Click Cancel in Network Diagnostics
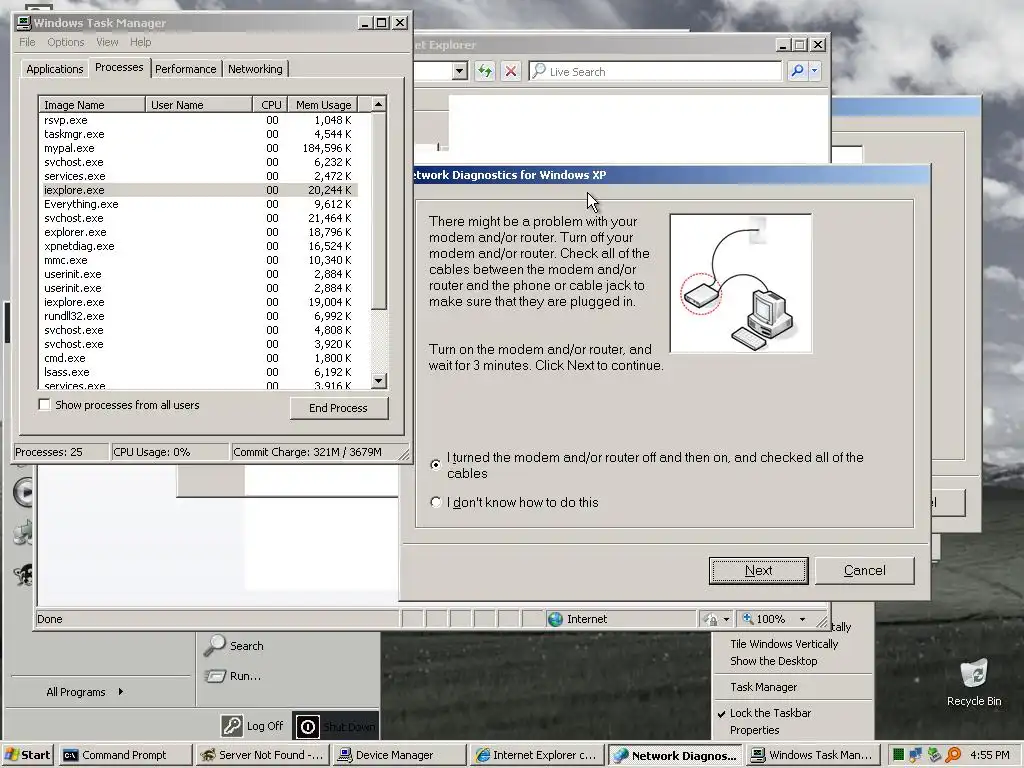Screen dimensions: 1024x768 coord(864,570)
